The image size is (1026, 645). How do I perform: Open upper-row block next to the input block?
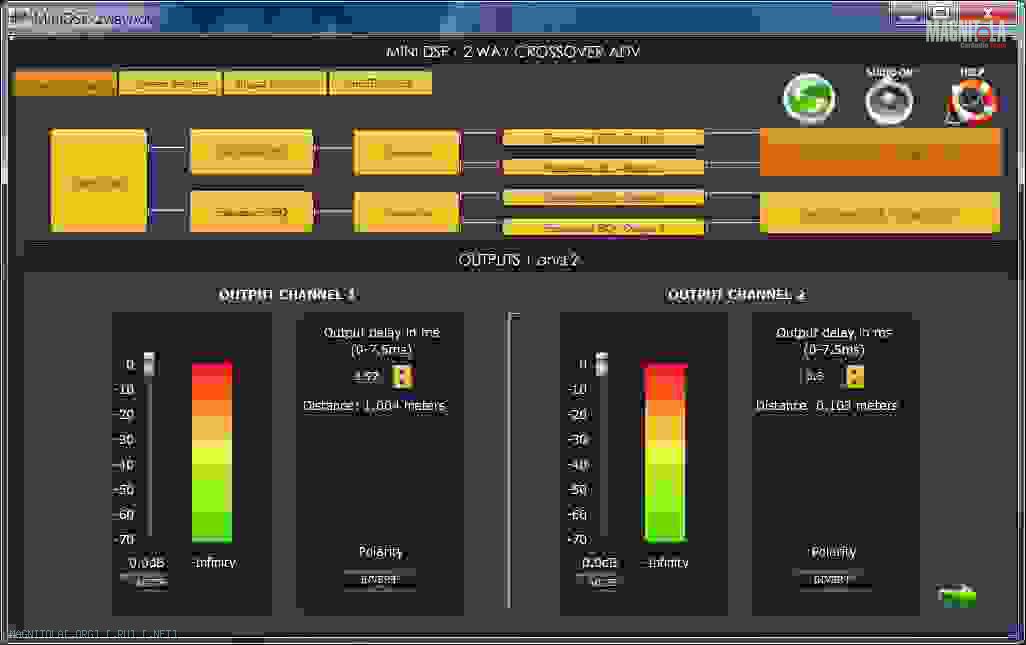pyautogui.click(x=252, y=152)
